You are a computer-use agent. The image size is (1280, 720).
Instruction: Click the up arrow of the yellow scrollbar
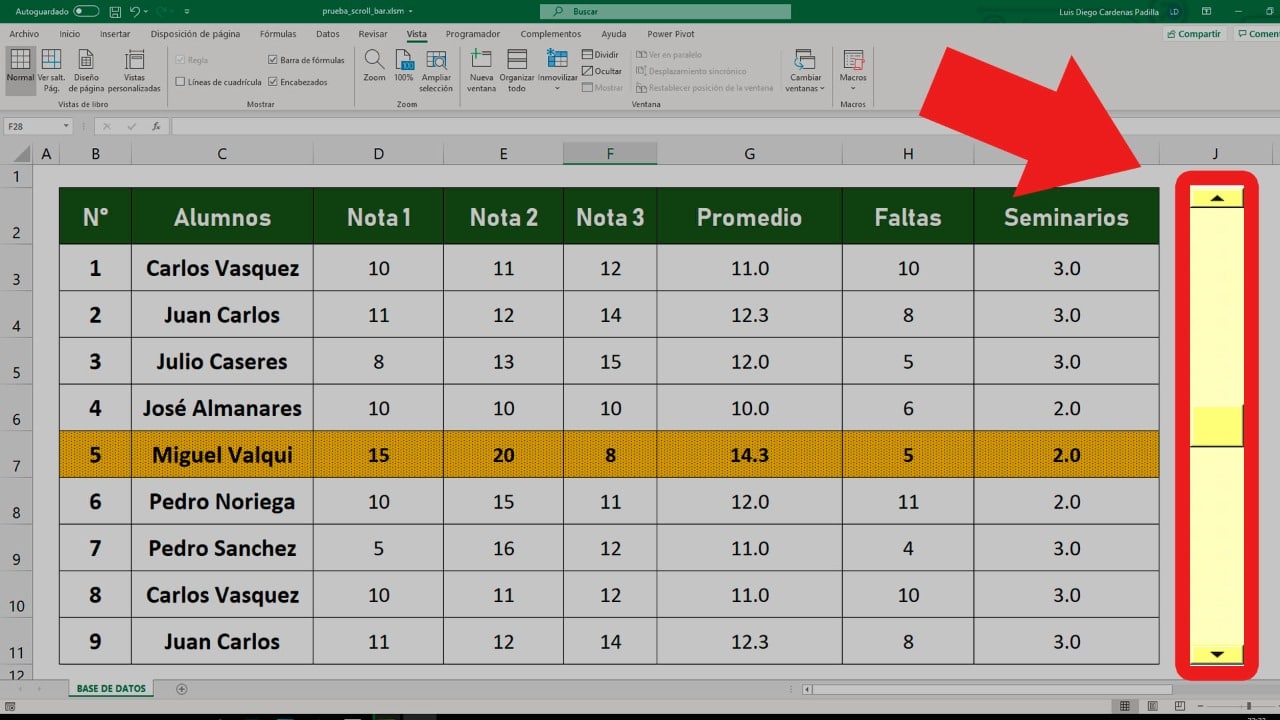coord(1216,197)
